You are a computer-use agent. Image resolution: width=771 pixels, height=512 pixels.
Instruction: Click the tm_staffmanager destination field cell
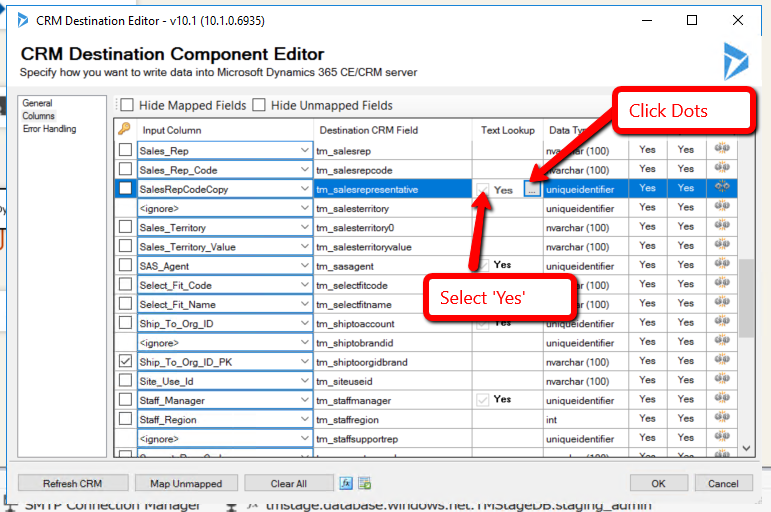click(x=393, y=400)
